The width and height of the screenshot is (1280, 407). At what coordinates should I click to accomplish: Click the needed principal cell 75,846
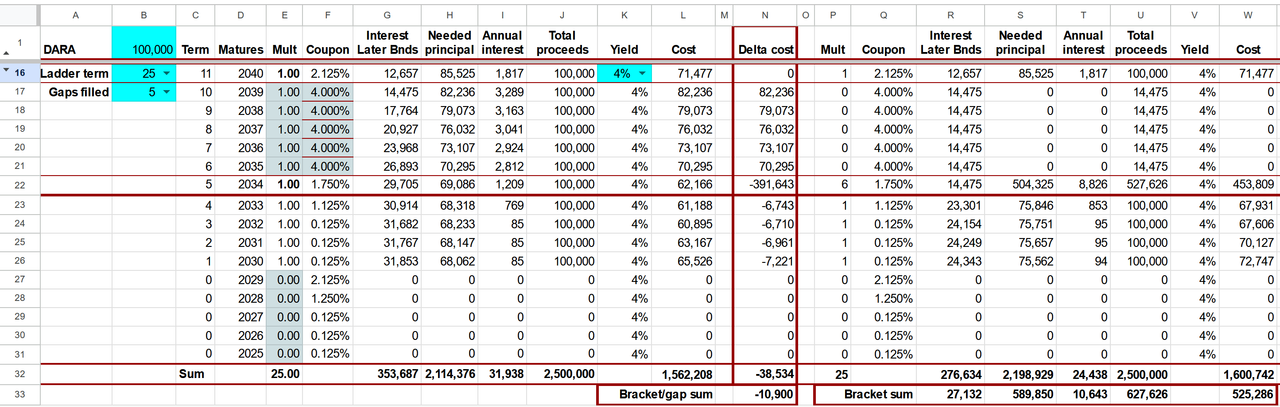pos(1018,204)
